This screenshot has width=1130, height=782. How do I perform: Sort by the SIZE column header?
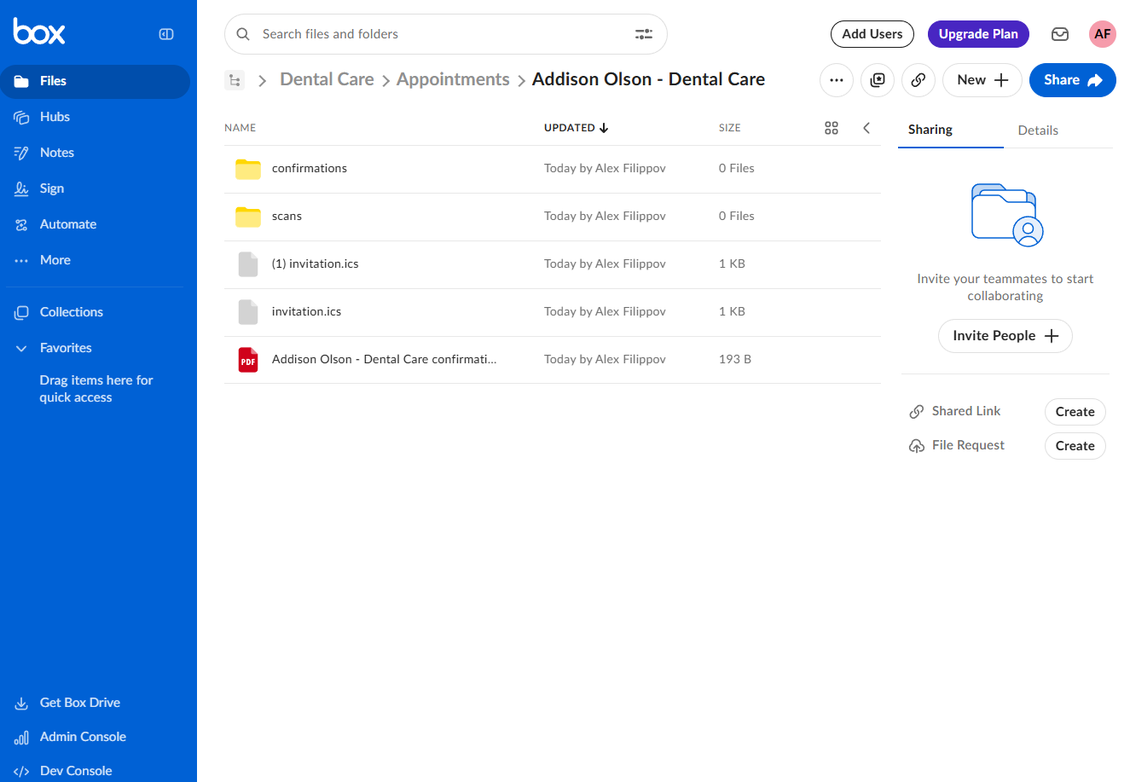click(x=729, y=128)
